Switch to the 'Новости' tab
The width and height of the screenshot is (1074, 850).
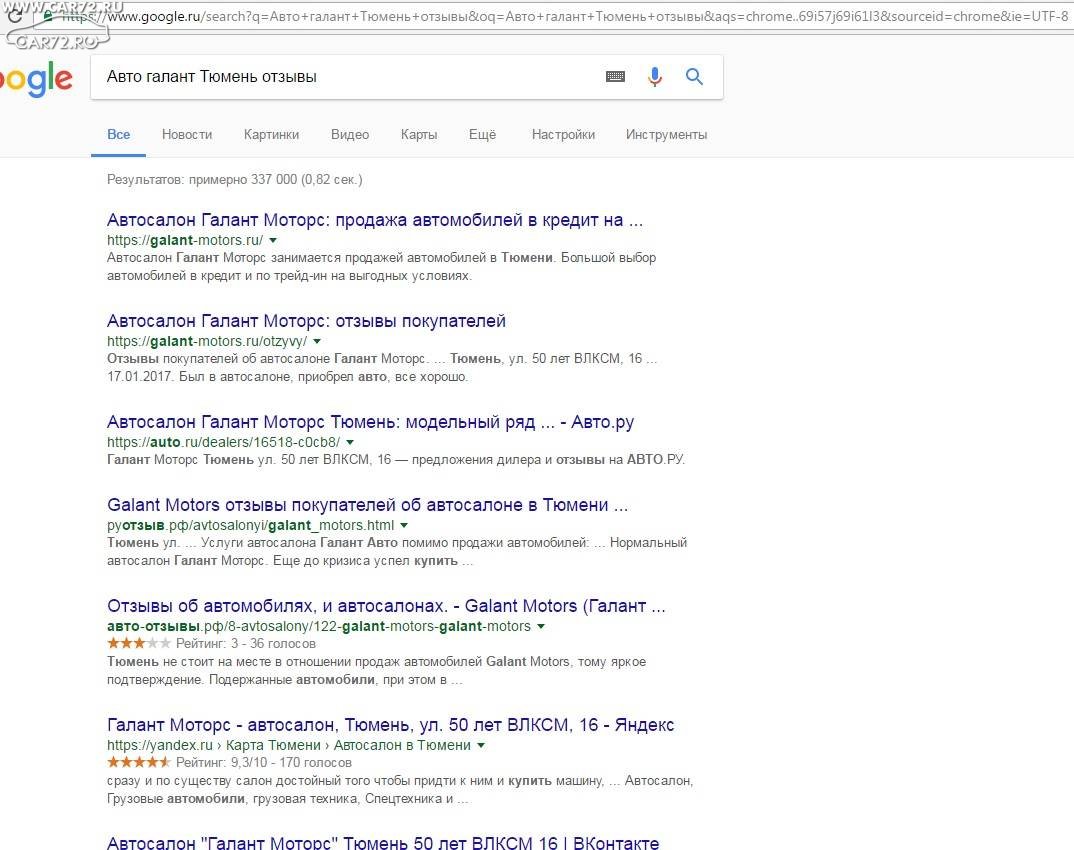pos(187,134)
